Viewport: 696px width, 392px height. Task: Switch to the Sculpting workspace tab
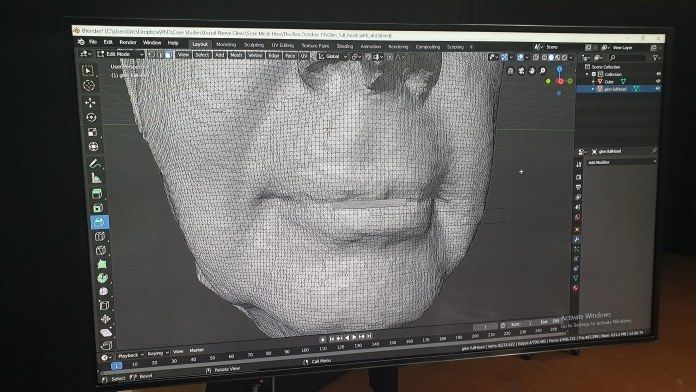coord(254,45)
